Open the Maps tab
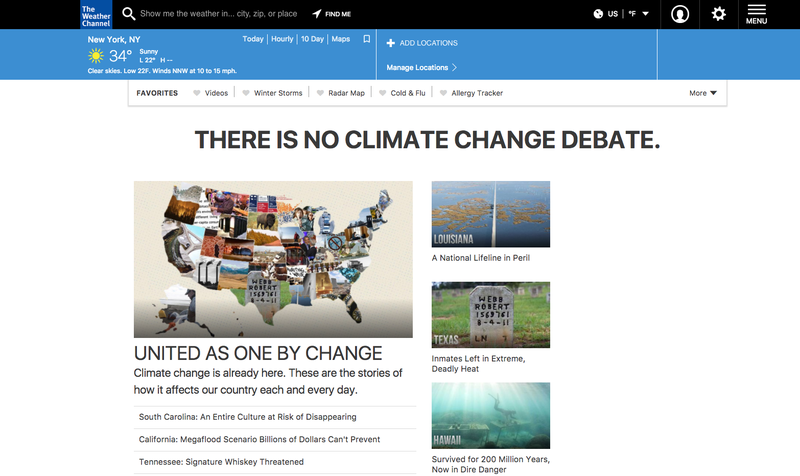The height and width of the screenshot is (476, 800). [341, 39]
